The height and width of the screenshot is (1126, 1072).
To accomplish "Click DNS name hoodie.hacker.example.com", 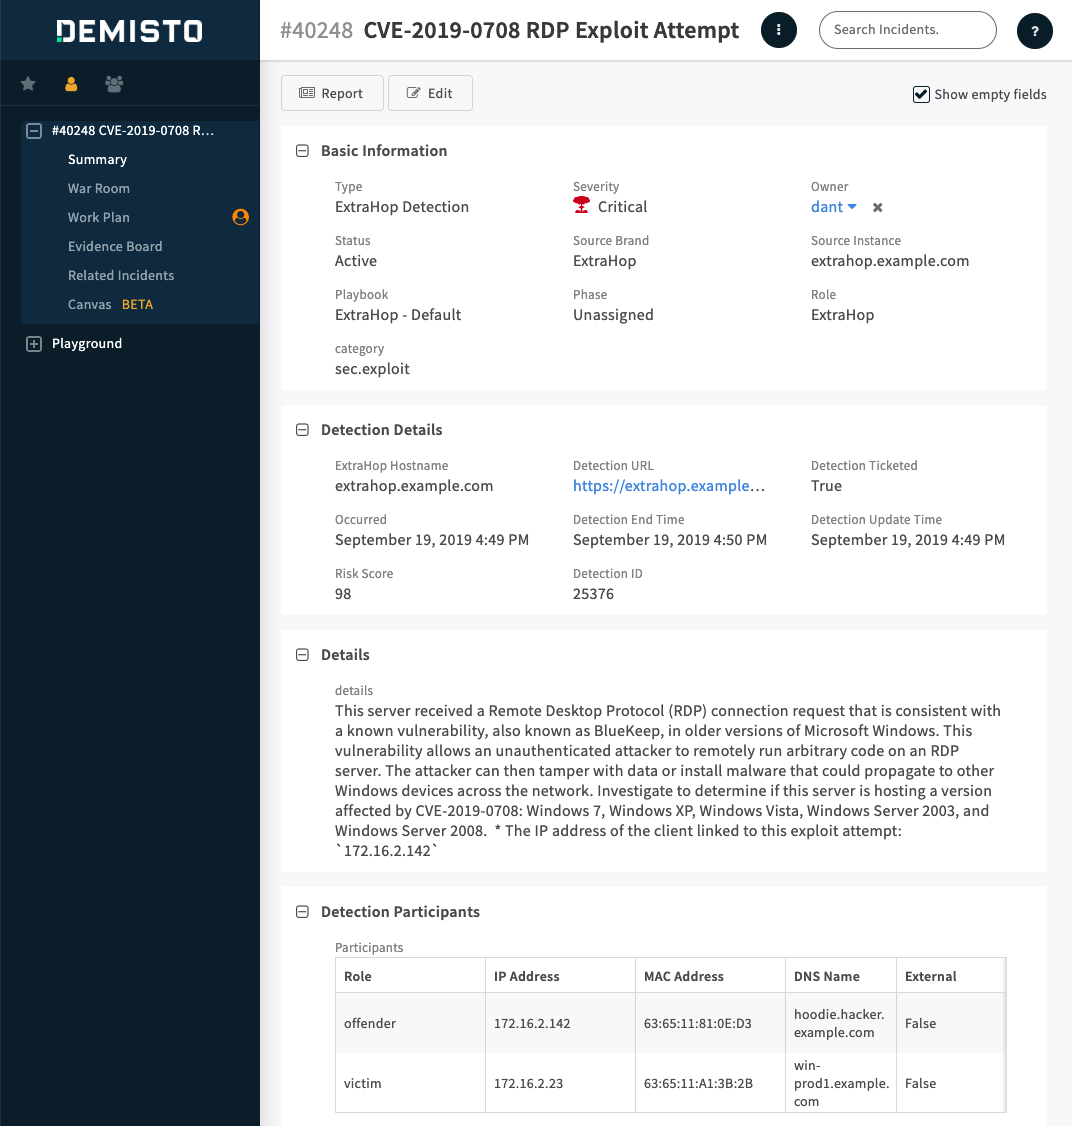I will pos(839,1023).
